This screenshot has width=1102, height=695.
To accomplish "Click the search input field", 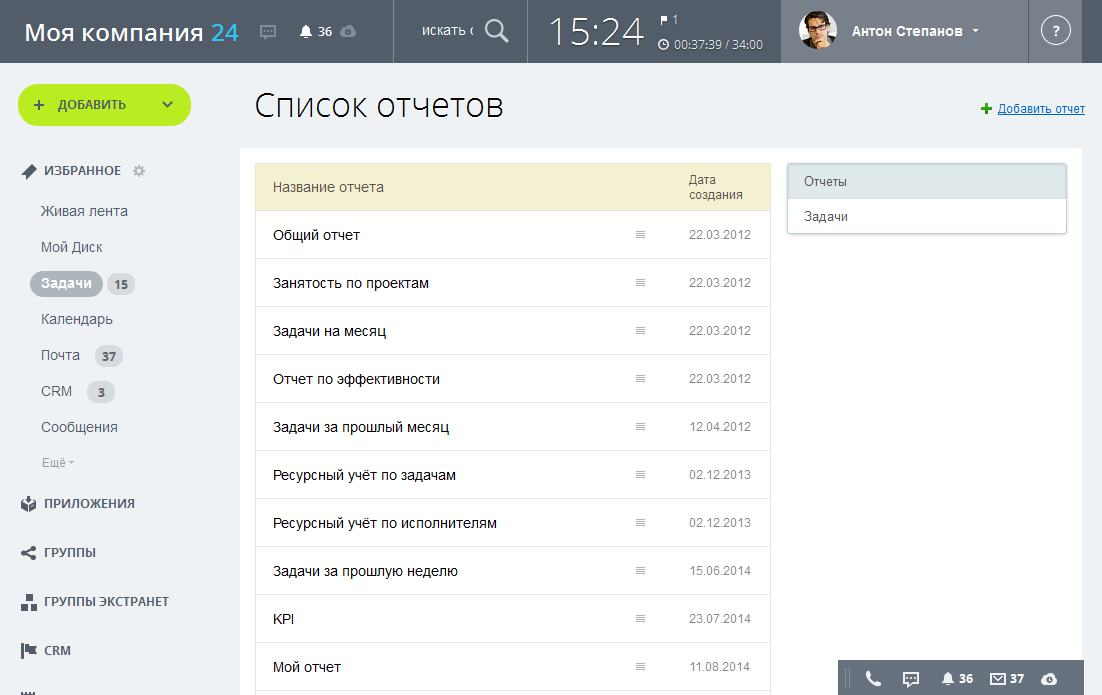I will 447,31.
